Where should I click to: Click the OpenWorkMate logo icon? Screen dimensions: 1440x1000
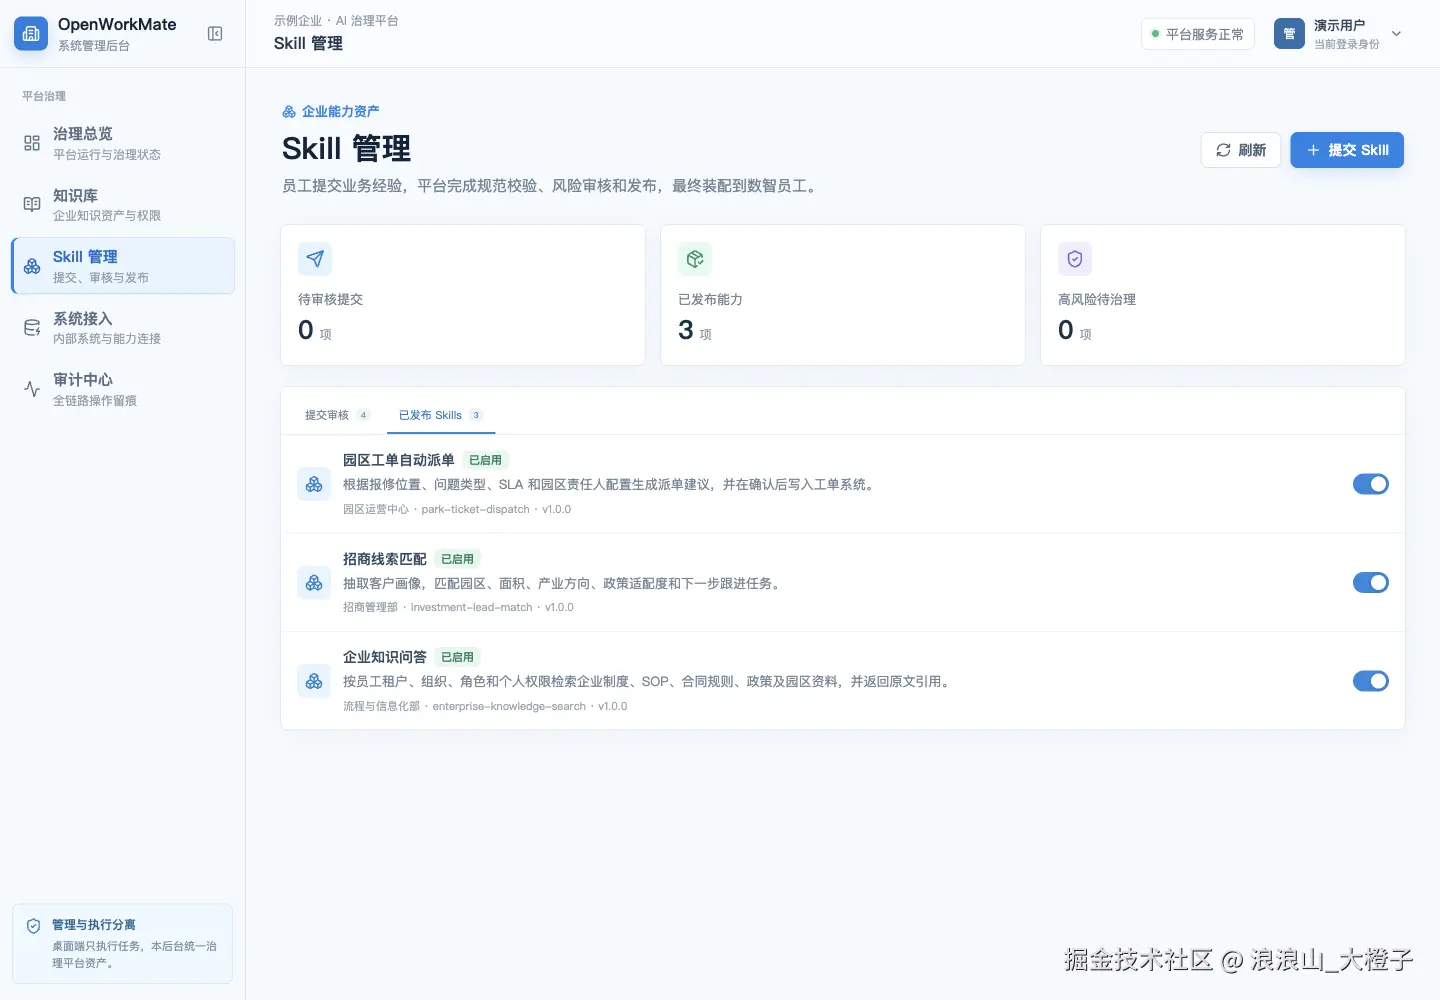click(31, 34)
